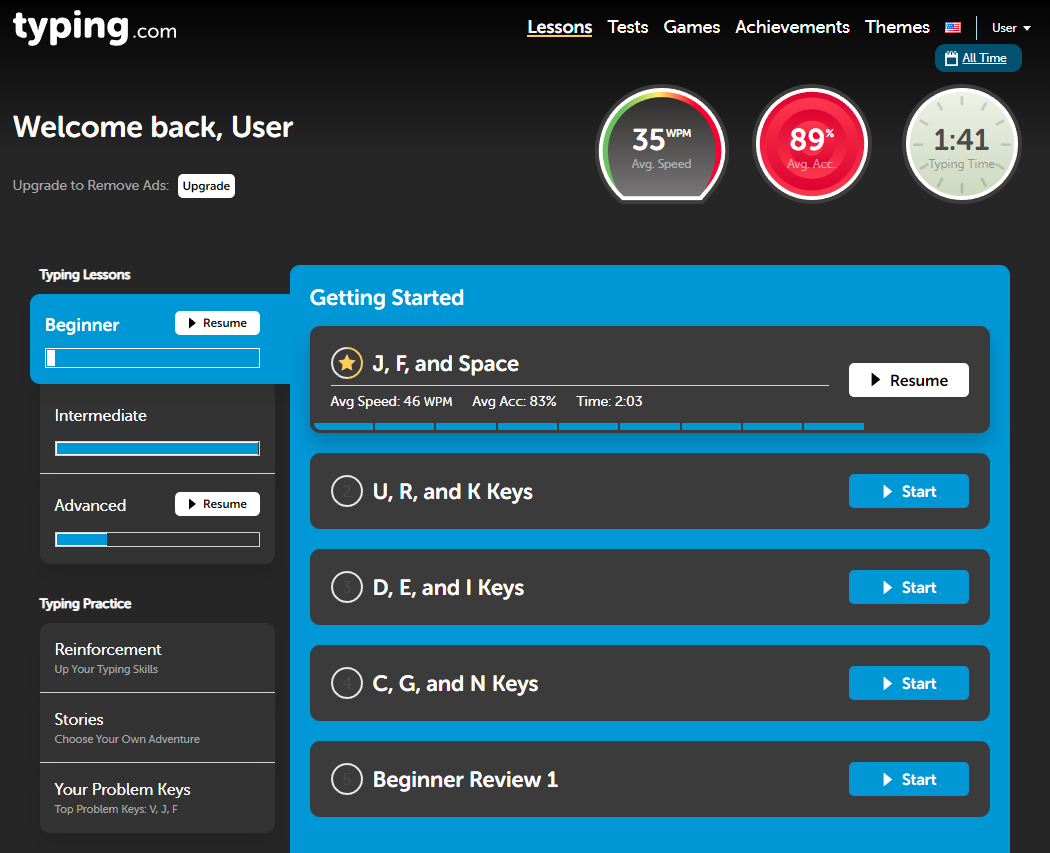Click the Upgrade button
This screenshot has height=853, width=1050.
coord(206,186)
